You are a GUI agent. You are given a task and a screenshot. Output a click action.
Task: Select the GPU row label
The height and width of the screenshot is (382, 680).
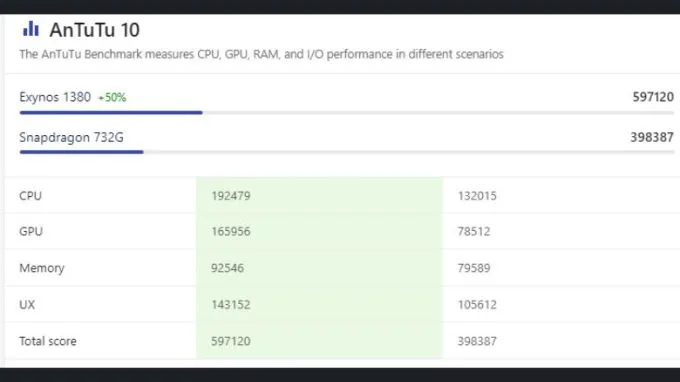click(x=31, y=232)
